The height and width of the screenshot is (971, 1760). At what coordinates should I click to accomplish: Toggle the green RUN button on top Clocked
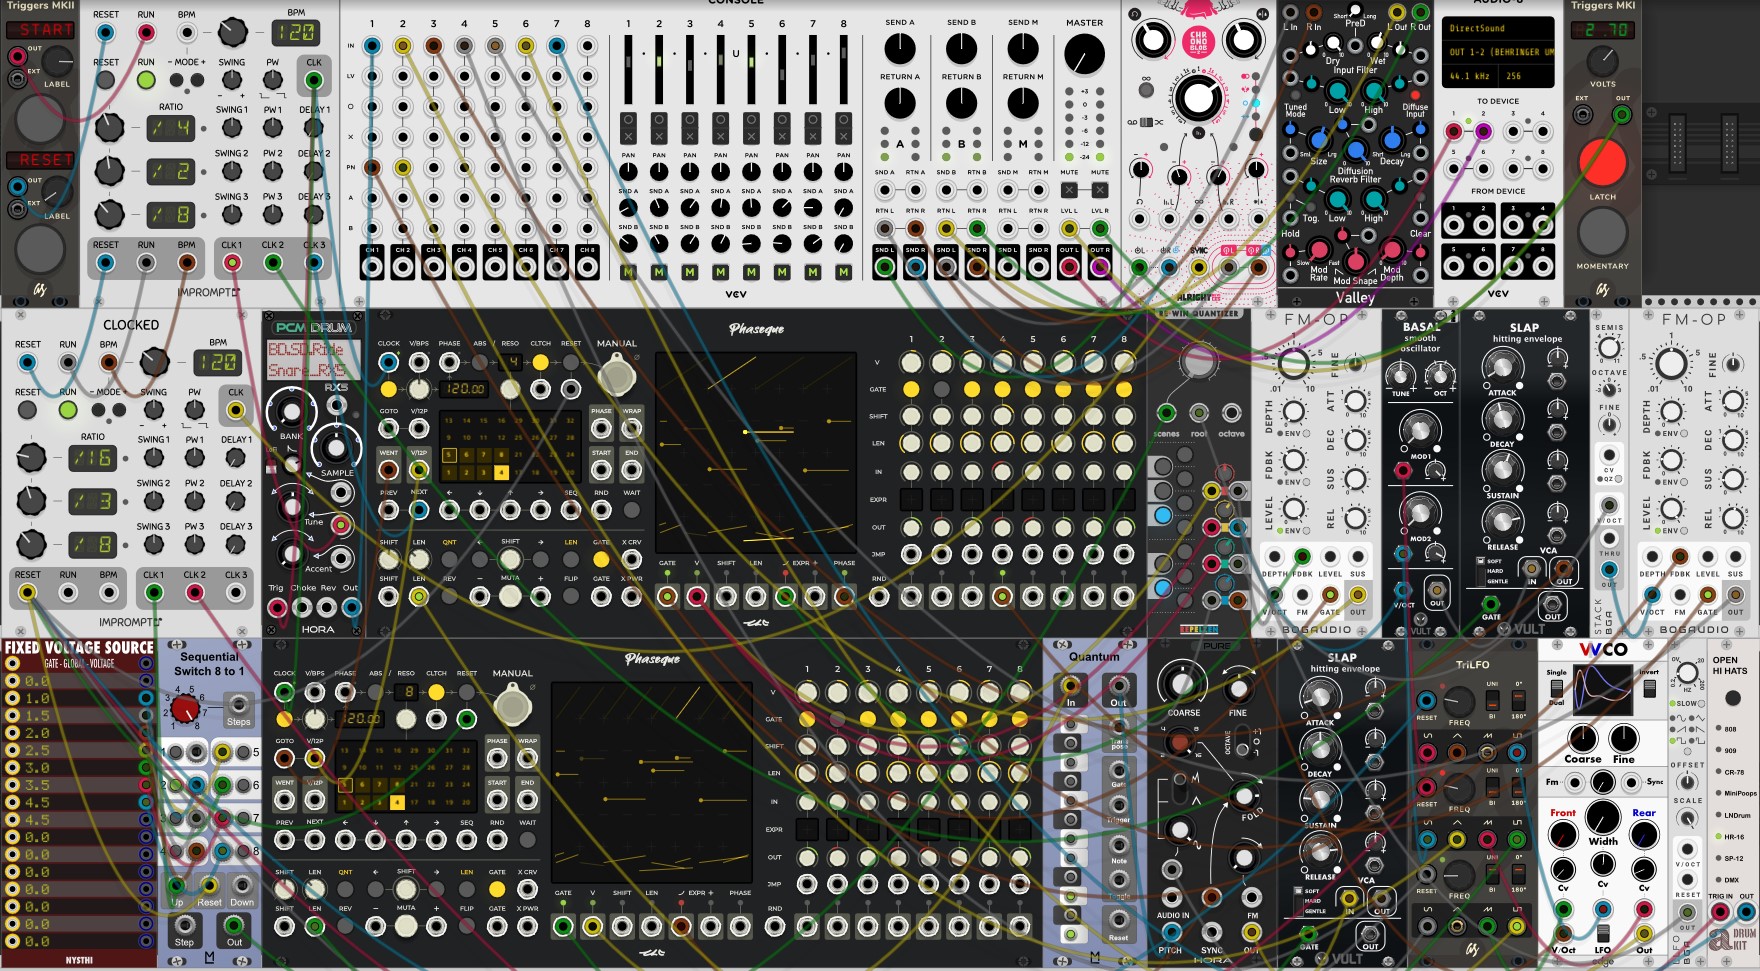(x=146, y=80)
